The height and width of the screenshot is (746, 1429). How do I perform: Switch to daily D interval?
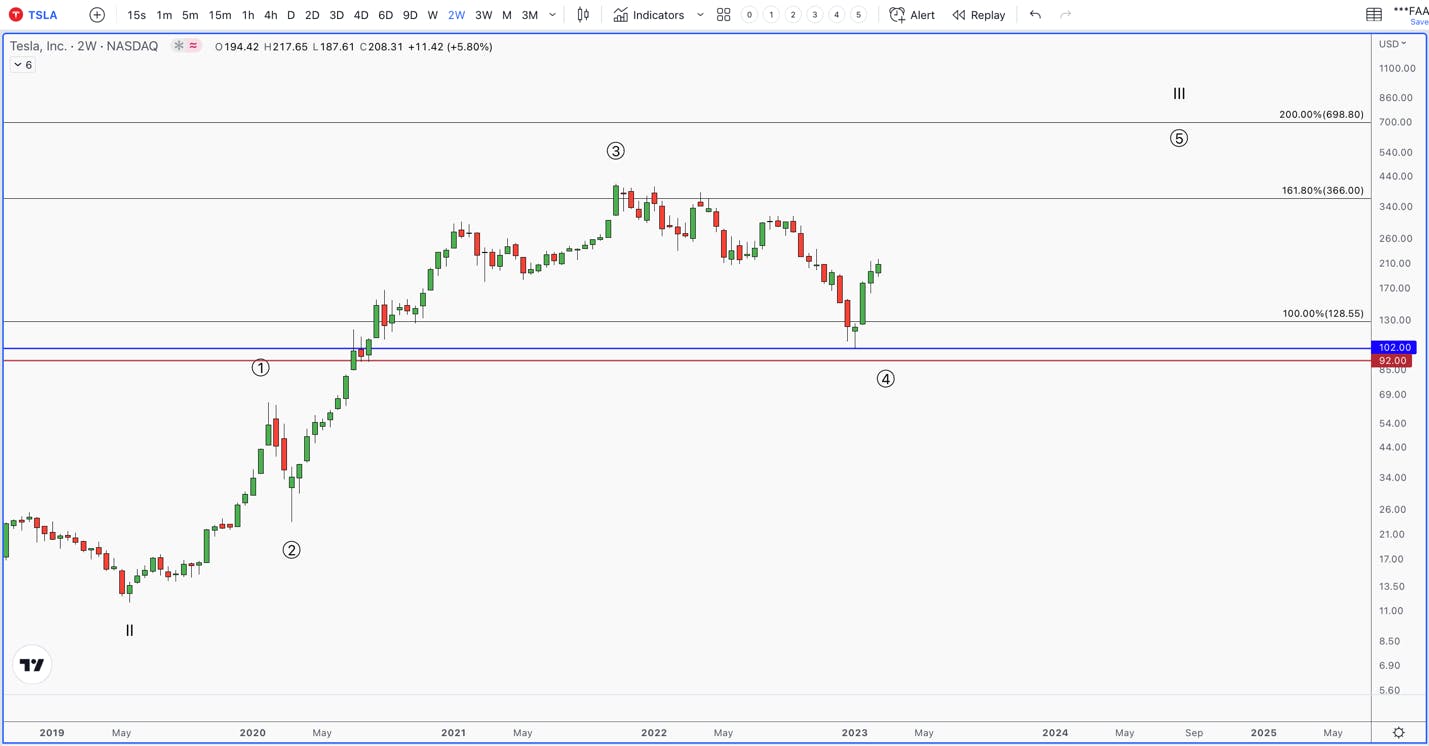coord(291,15)
